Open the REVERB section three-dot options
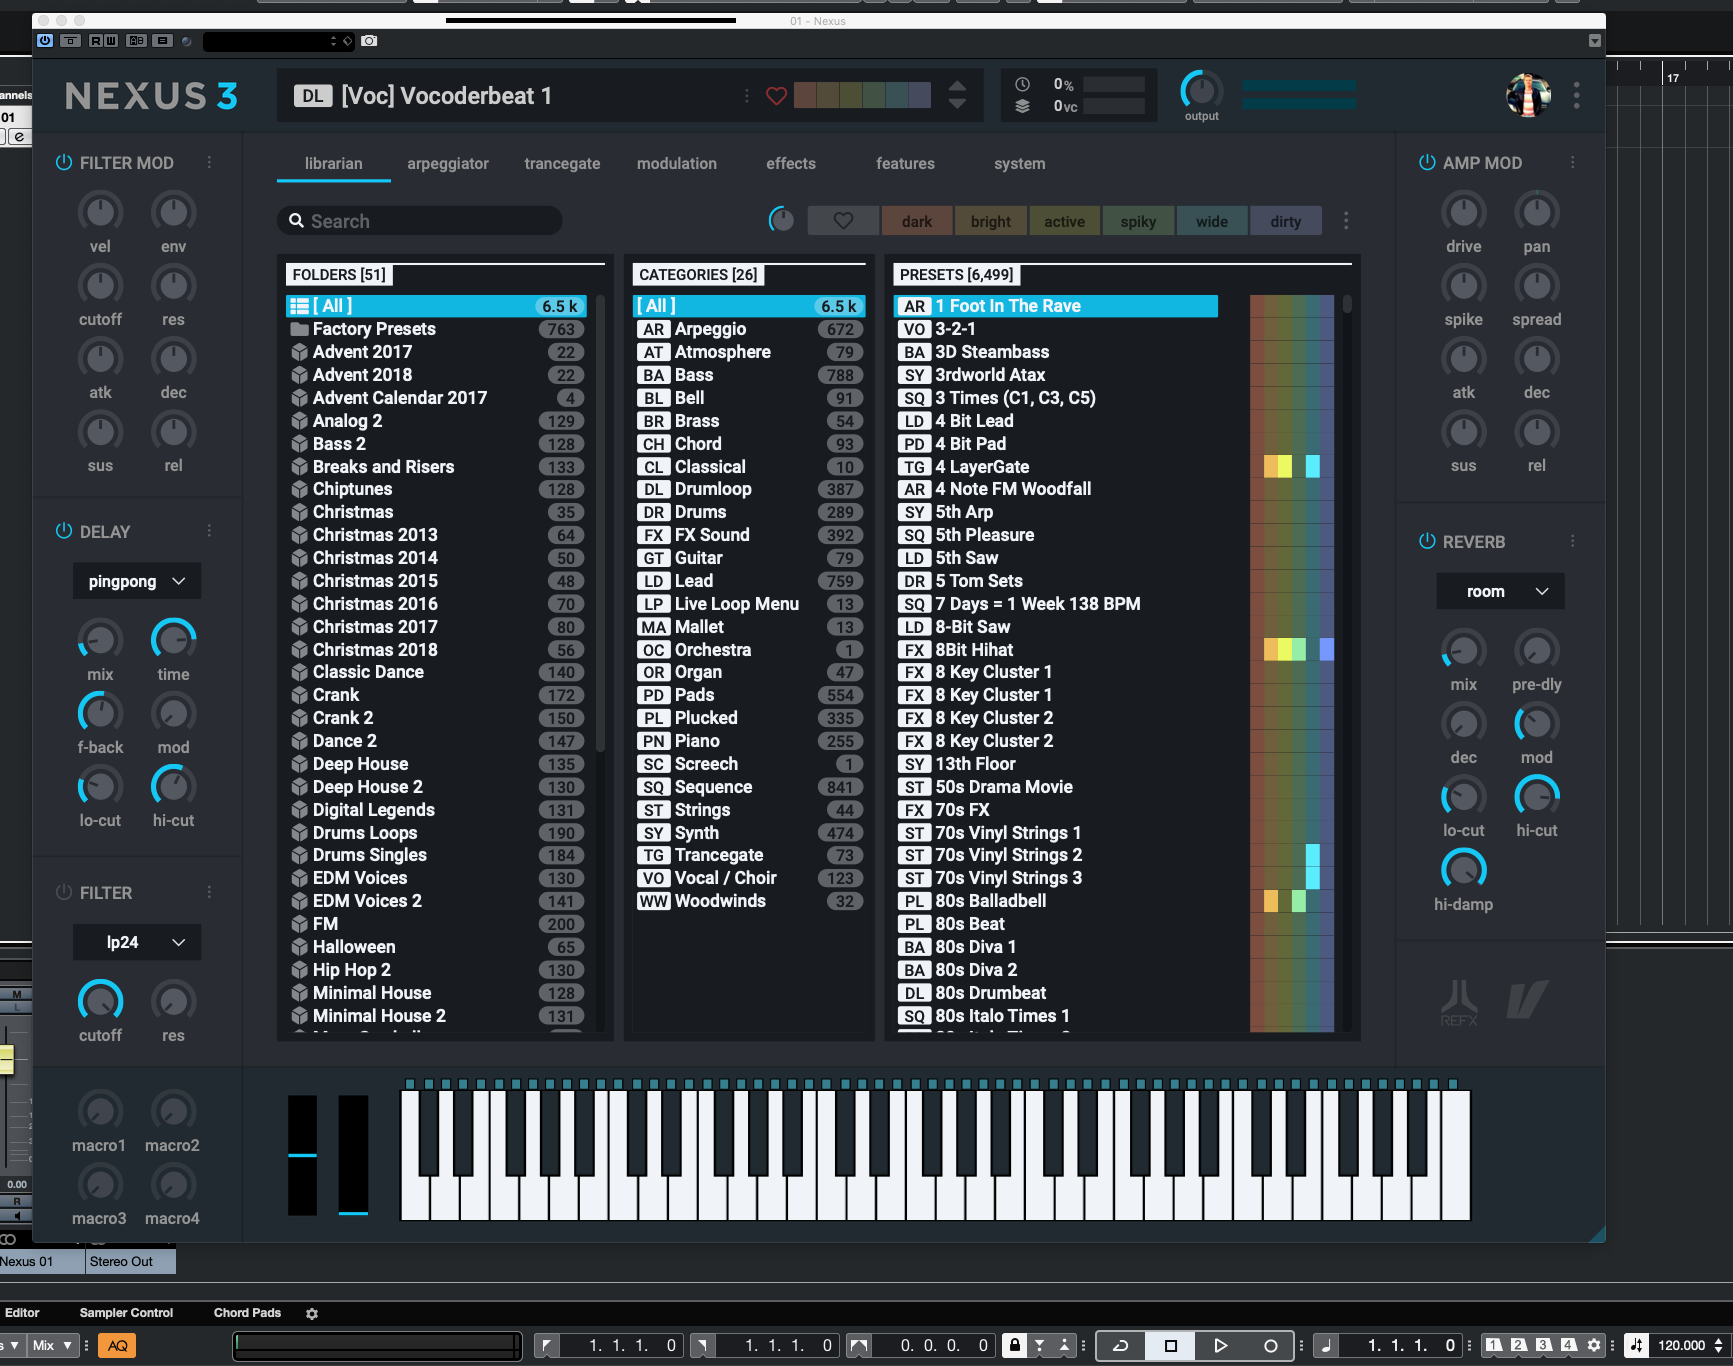Image resolution: width=1733 pixels, height=1366 pixels. pos(1573,541)
